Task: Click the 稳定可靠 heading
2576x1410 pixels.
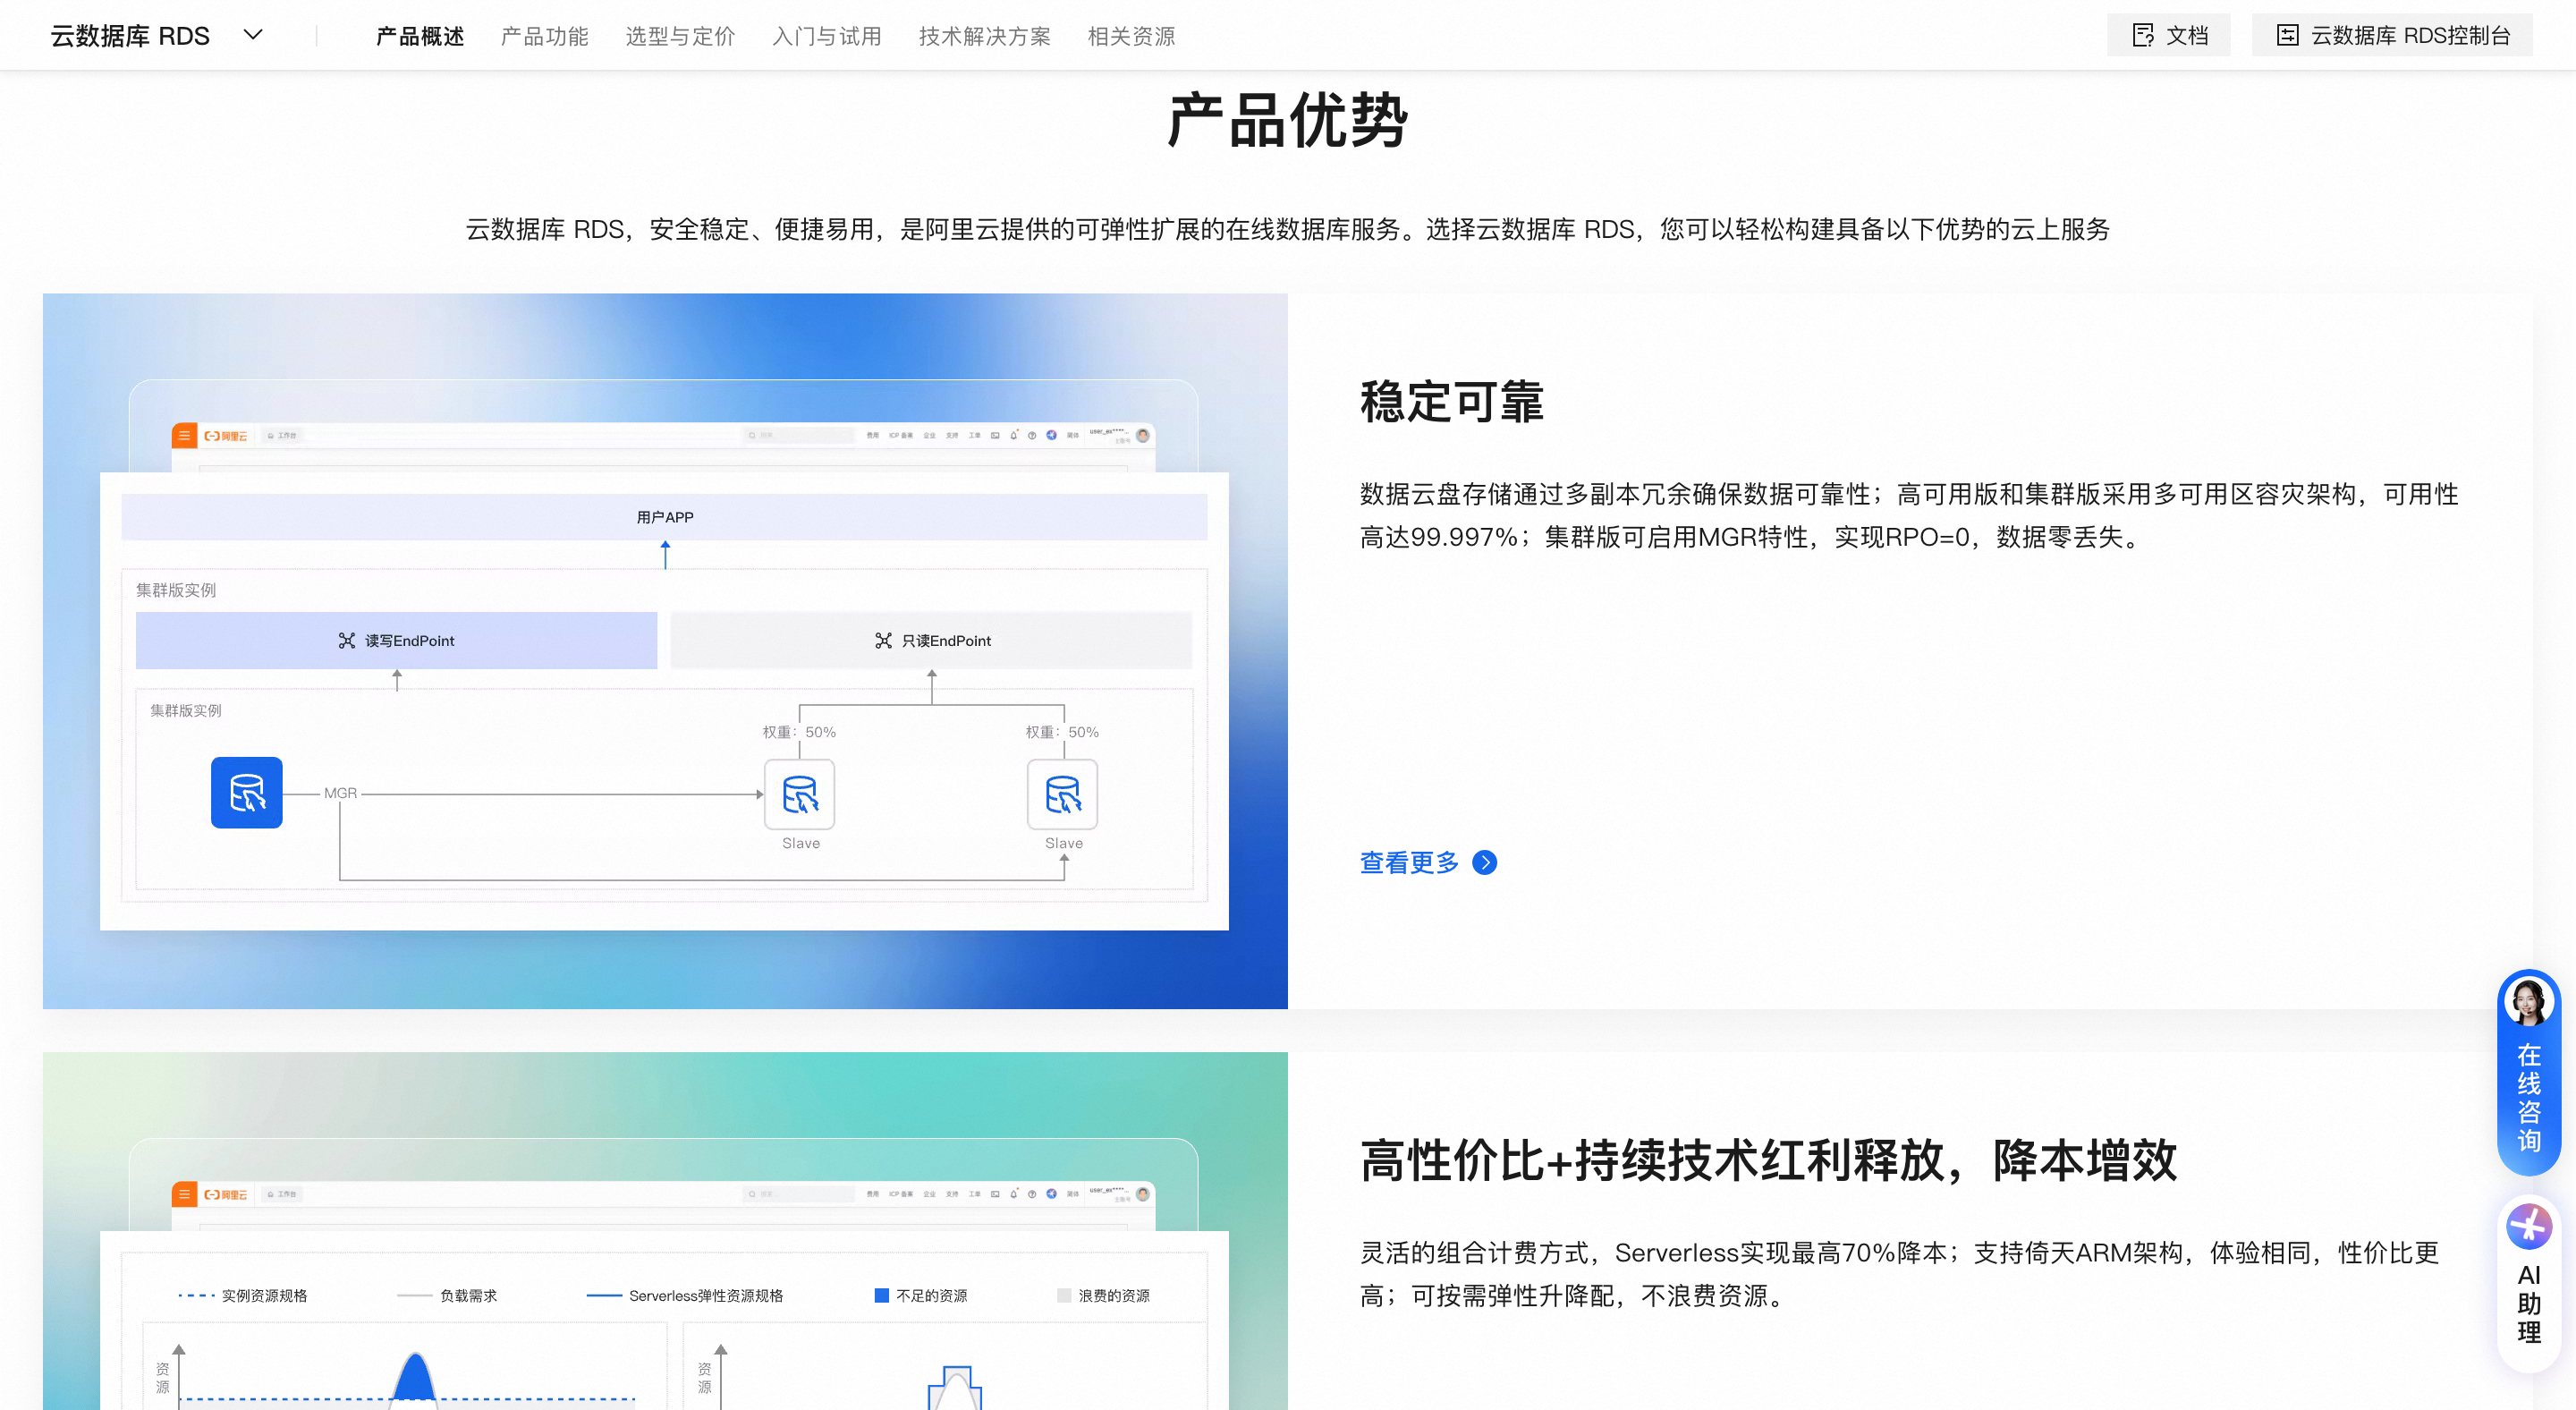Action: (x=1452, y=402)
